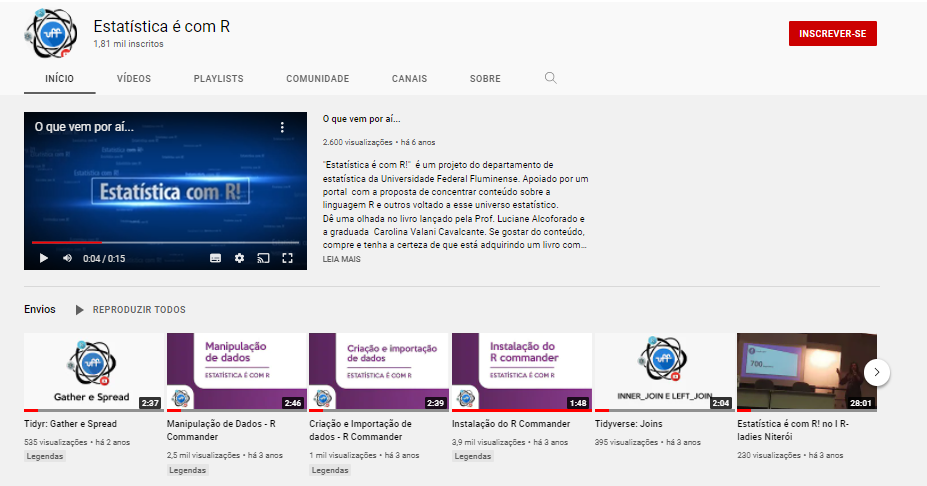Open the Manipulação de dados thumbnail
Screen dimensions: 927x486
point(236,372)
